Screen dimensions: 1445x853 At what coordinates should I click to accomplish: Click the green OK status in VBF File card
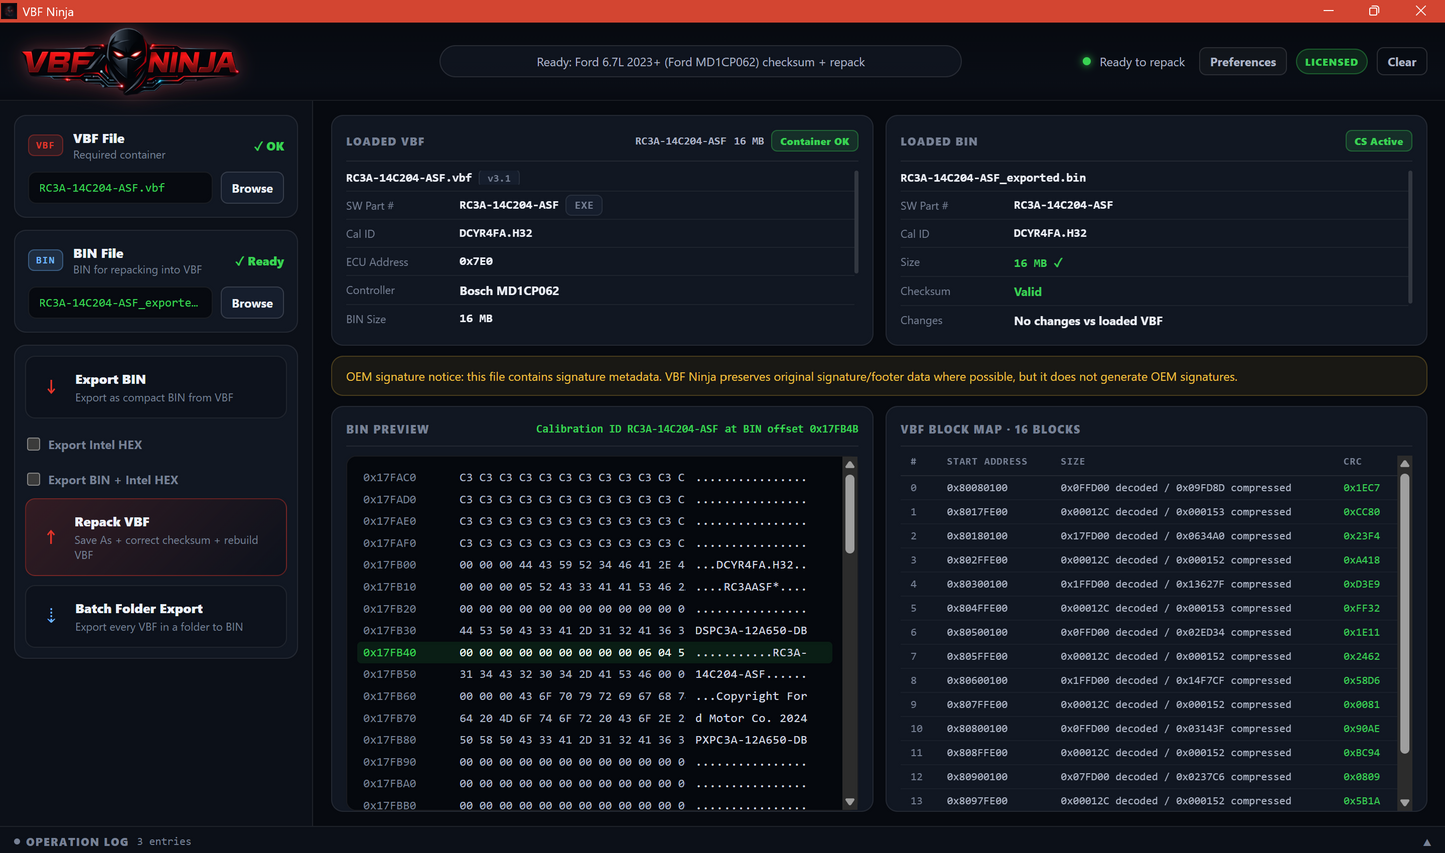(269, 146)
